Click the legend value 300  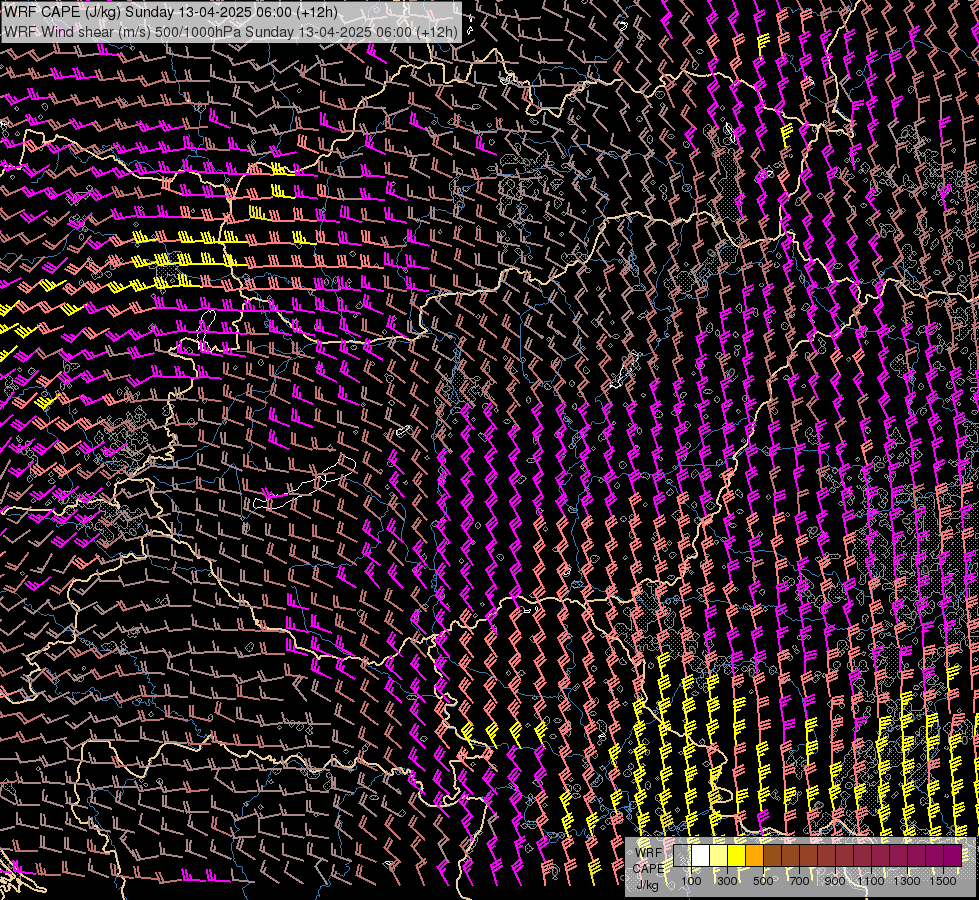point(727,881)
